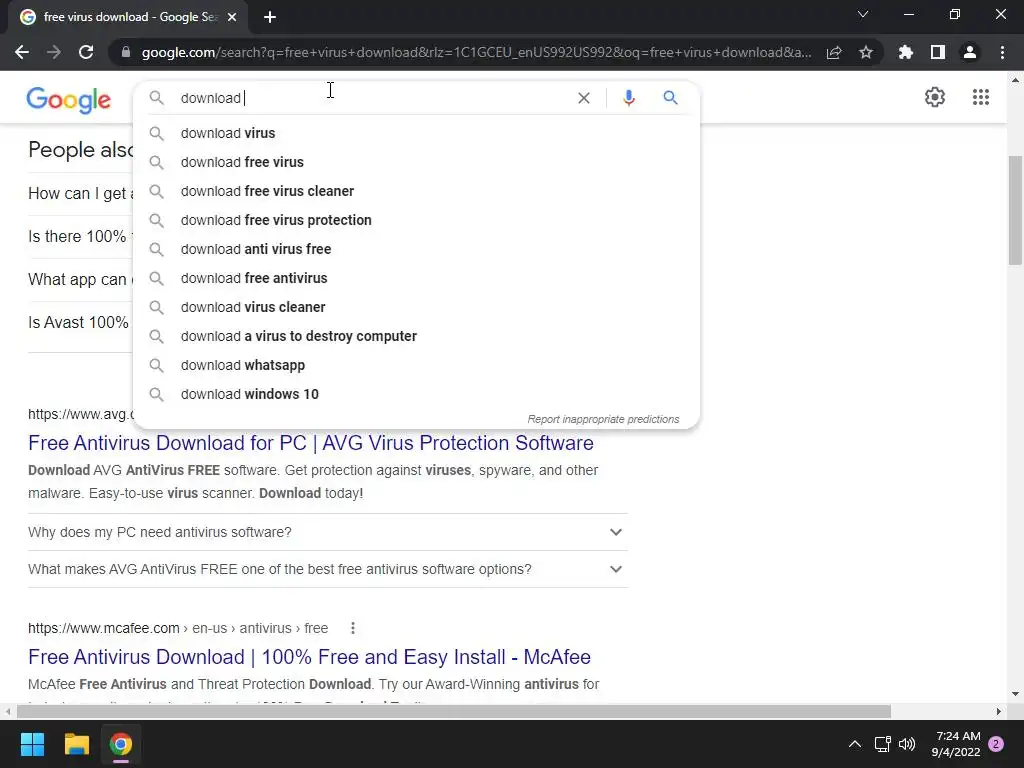1024x768 pixels.
Task: Pick download a virus to destroy computer
Action: (x=416, y=336)
